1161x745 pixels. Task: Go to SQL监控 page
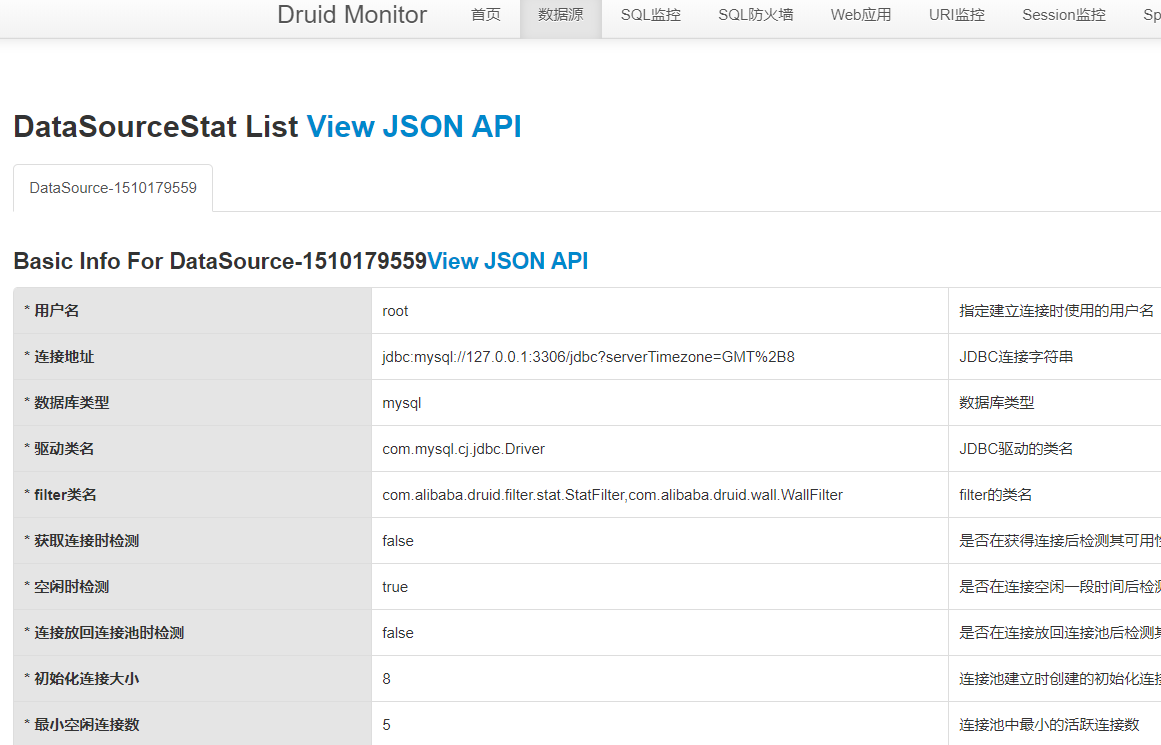click(x=650, y=15)
